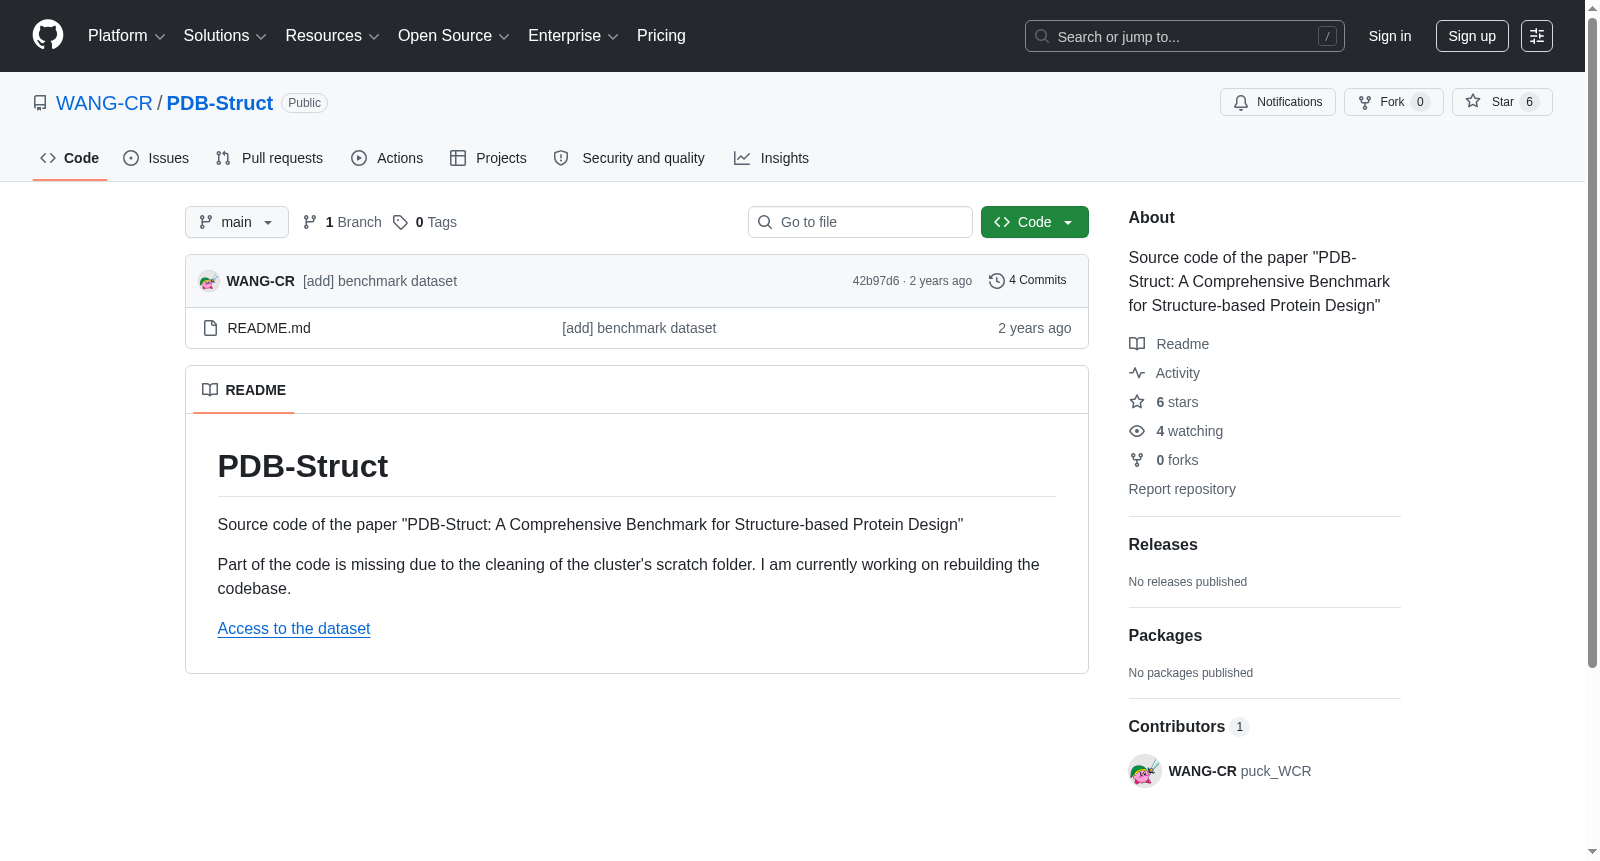The image size is (1600, 861).
Task: Click the star icon in Star button
Action: pyautogui.click(x=1473, y=101)
